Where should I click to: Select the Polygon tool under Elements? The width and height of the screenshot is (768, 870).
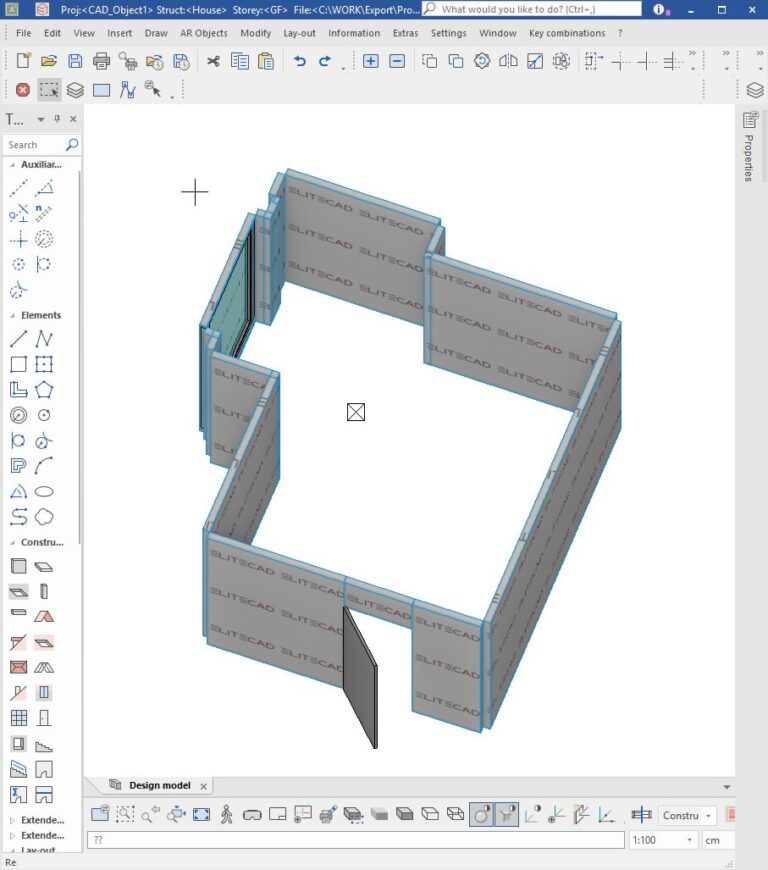pos(44,390)
